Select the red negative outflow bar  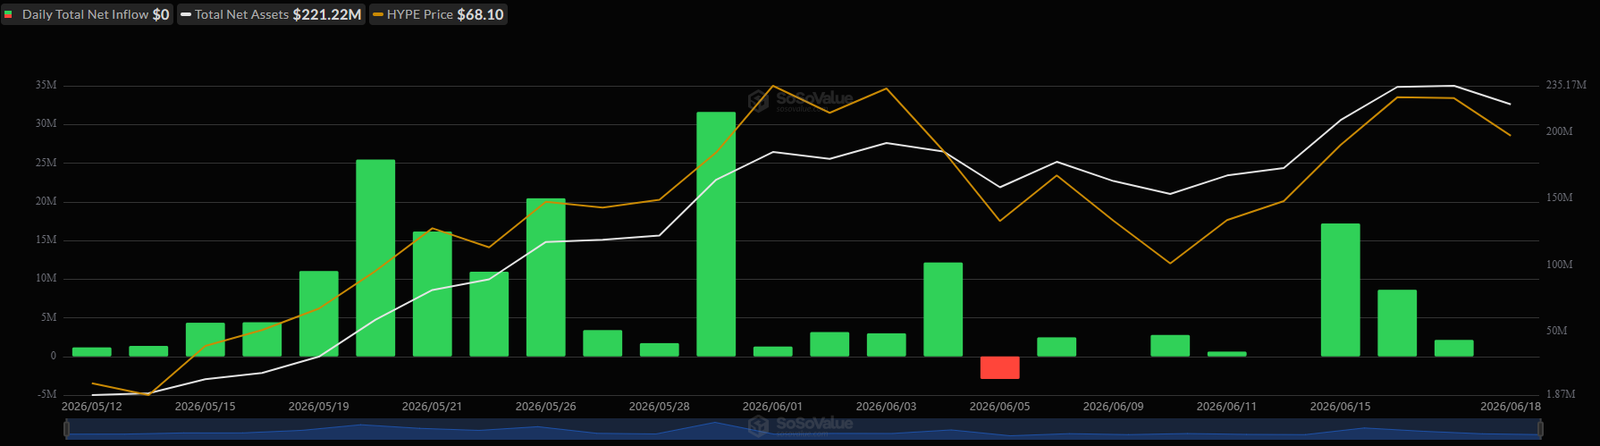[1000, 367]
